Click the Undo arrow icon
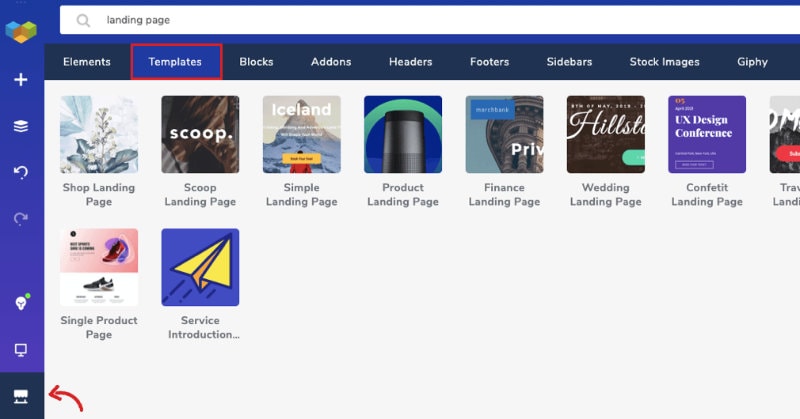This screenshot has width=800, height=419. click(x=21, y=172)
